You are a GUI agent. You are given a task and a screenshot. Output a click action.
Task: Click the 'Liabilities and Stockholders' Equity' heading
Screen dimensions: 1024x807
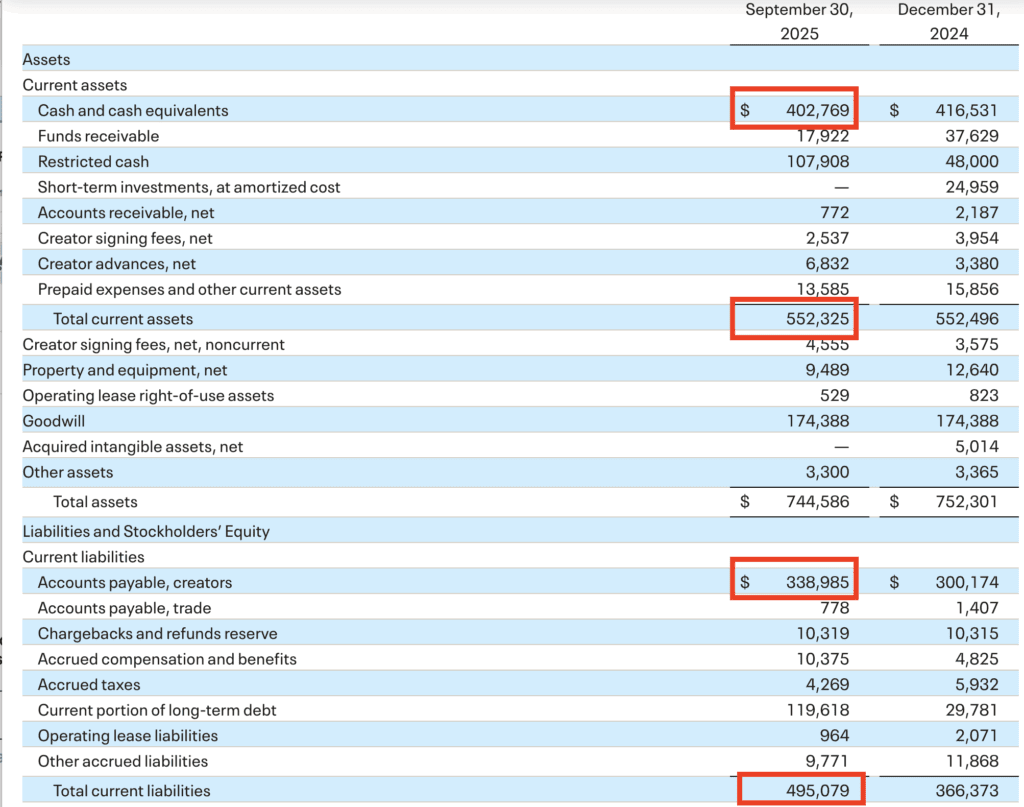click(146, 531)
